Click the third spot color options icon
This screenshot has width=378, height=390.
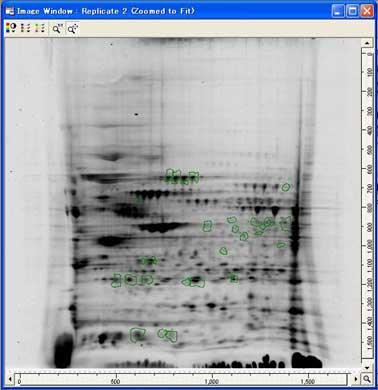coord(40,28)
